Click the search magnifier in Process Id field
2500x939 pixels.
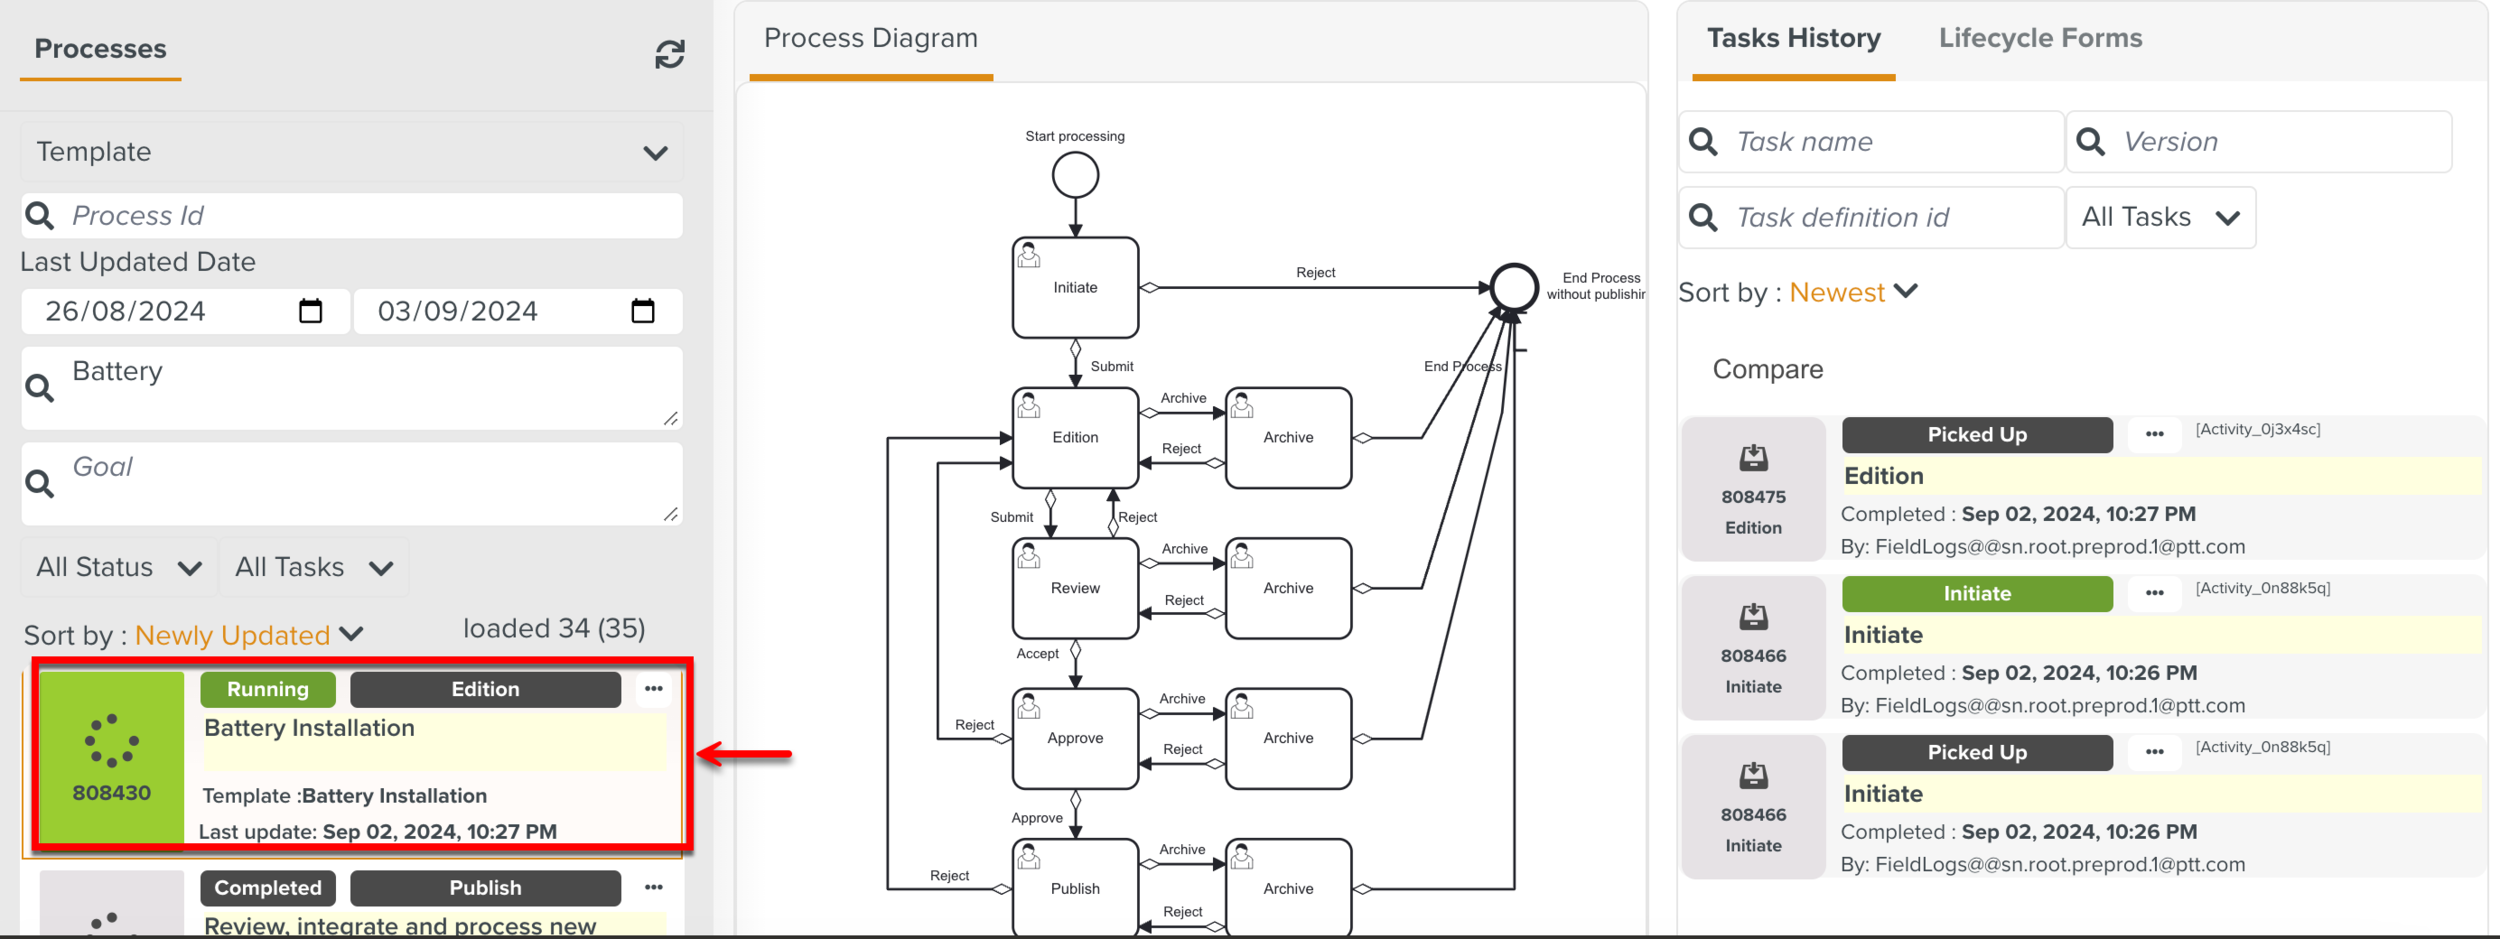pos(40,215)
